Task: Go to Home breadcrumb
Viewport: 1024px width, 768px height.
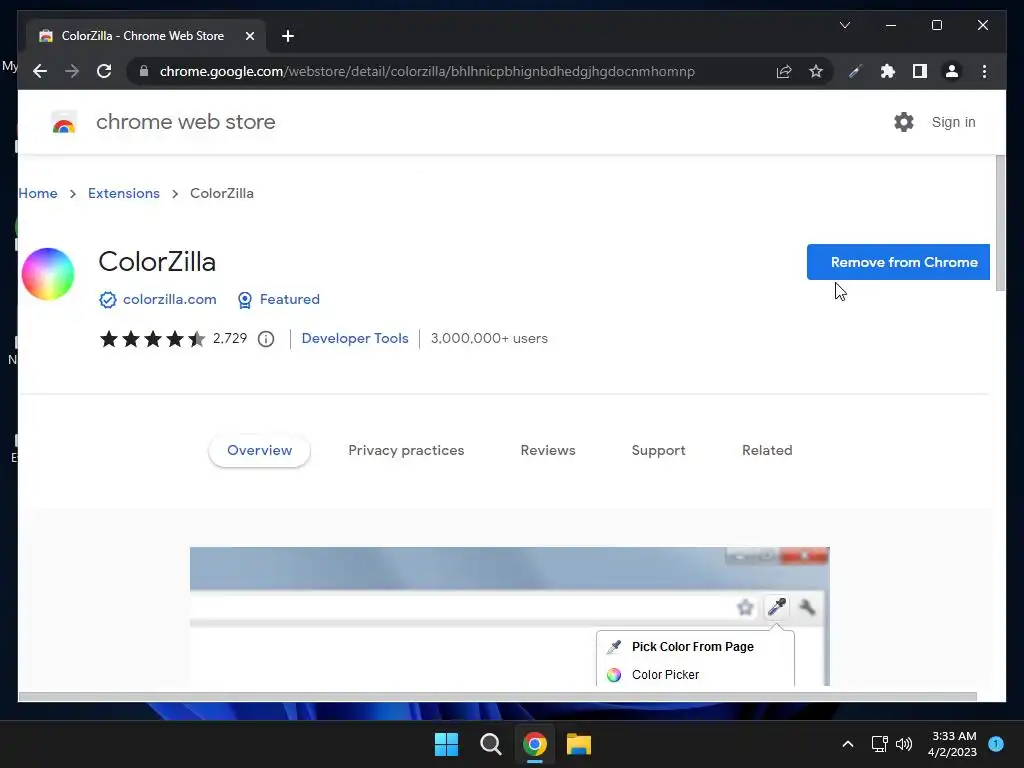Action: click(38, 193)
